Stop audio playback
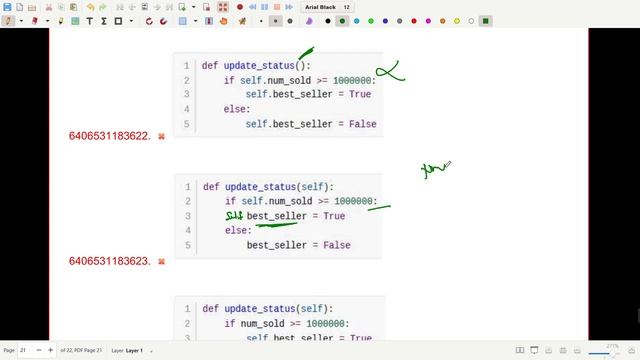This screenshot has width=640, height=360. 277,7
